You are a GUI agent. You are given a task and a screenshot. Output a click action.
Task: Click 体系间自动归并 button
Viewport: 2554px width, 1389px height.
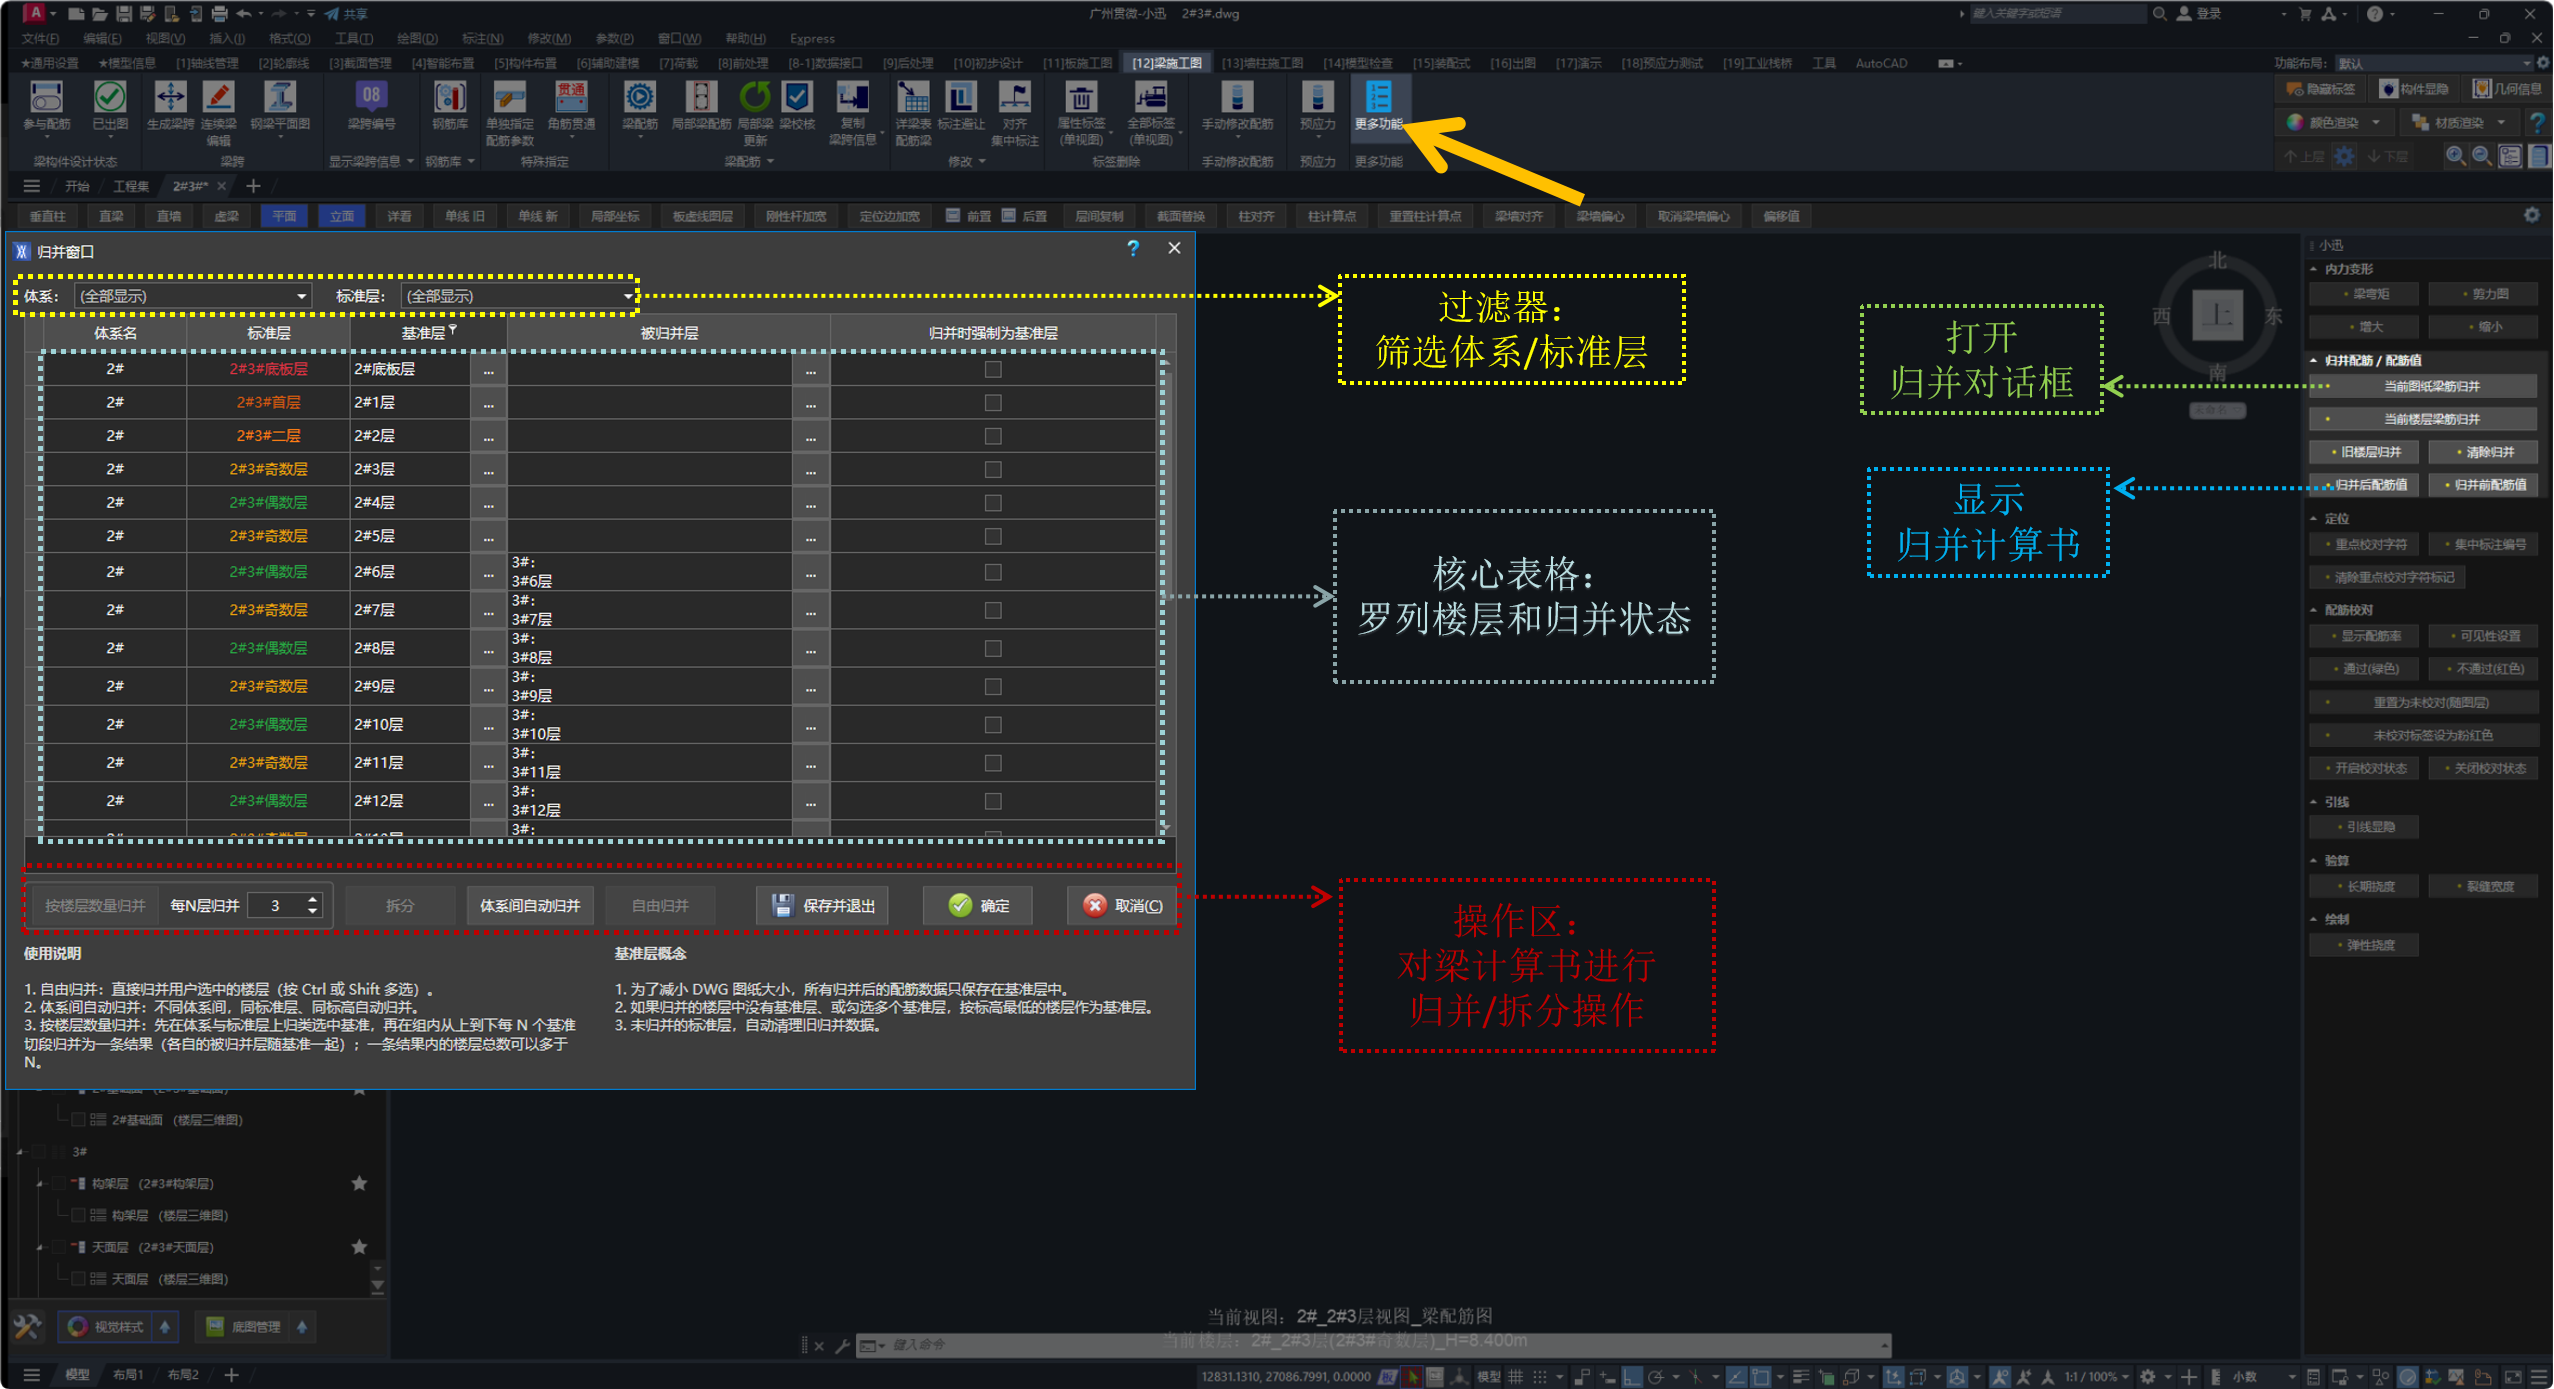[530, 905]
